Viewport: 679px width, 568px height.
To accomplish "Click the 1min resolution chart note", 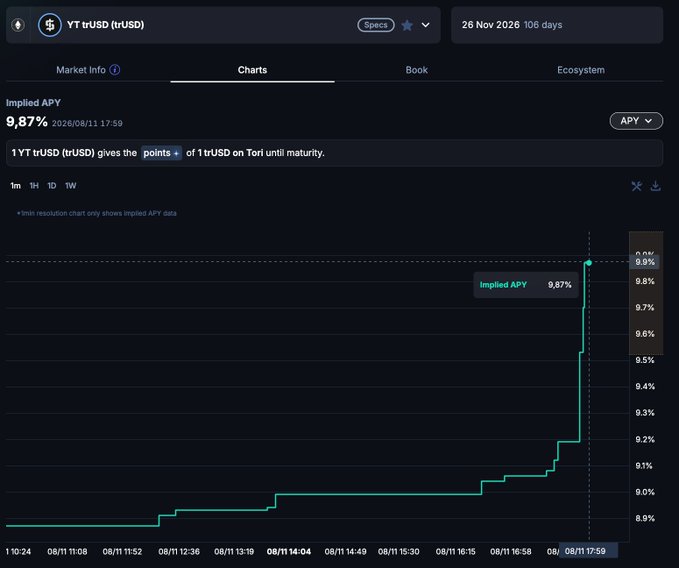I will tap(97, 213).
